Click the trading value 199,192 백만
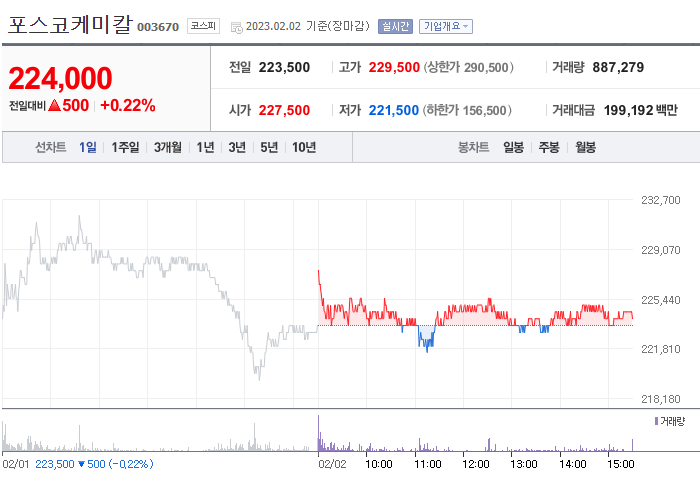The image size is (700, 477). coord(641,110)
